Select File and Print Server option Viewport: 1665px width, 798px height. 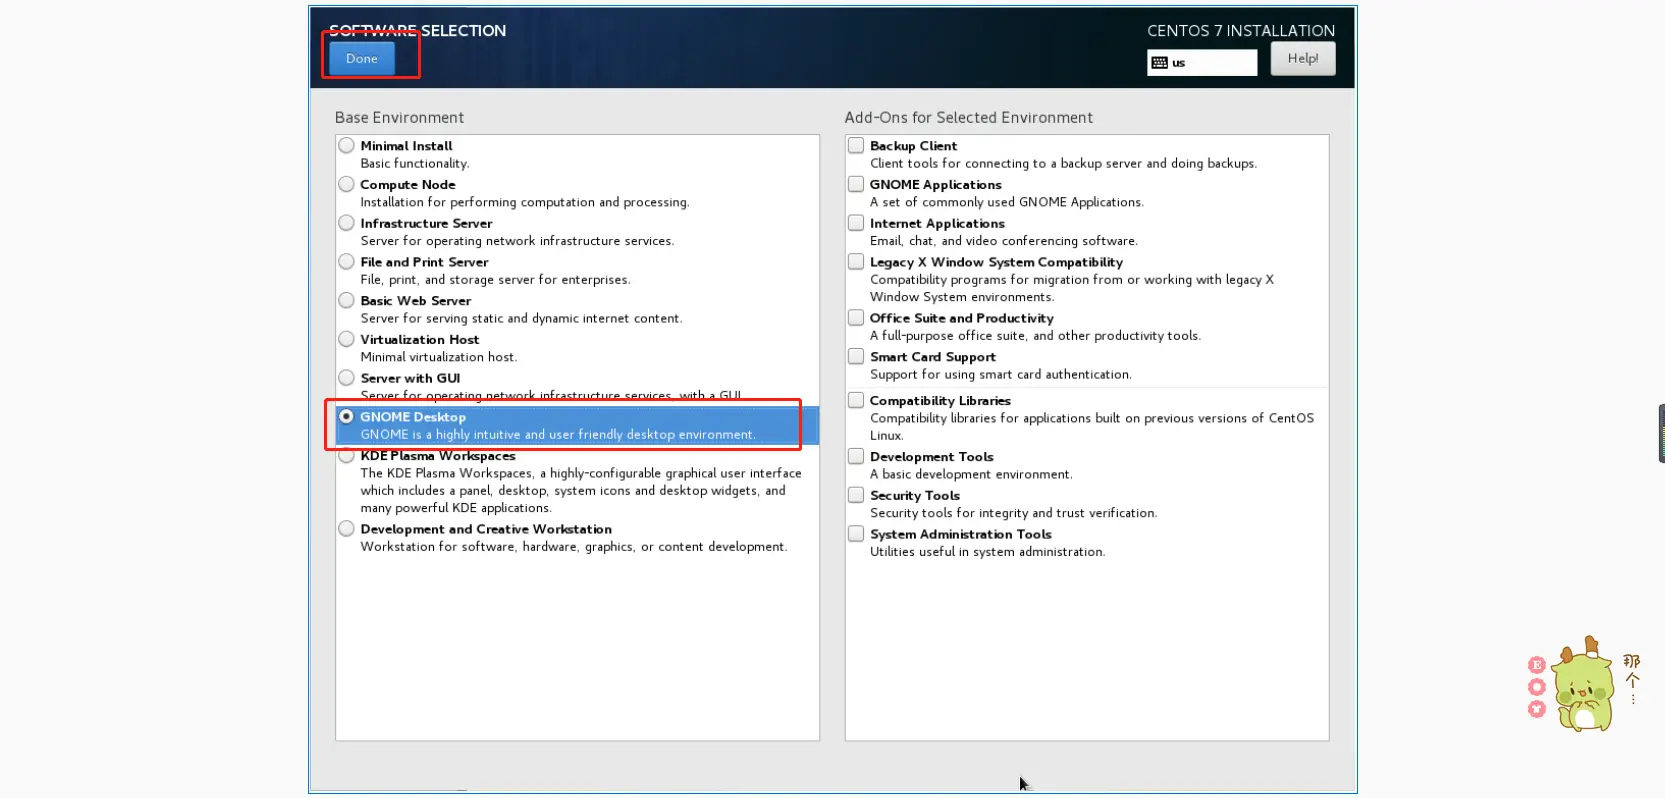[346, 262]
